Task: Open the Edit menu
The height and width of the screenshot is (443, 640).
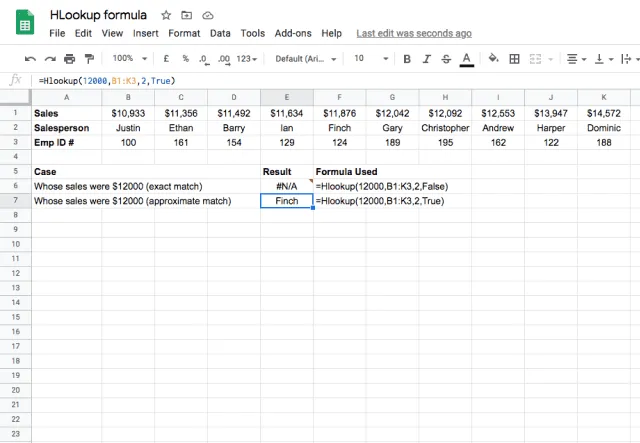Action: coord(83,33)
